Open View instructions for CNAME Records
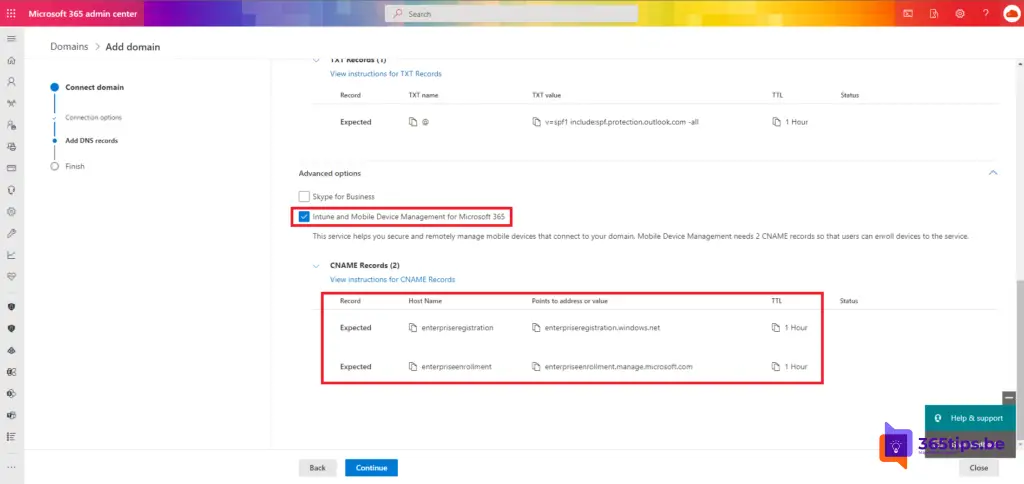This screenshot has width=1024, height=484. [392, 280]
